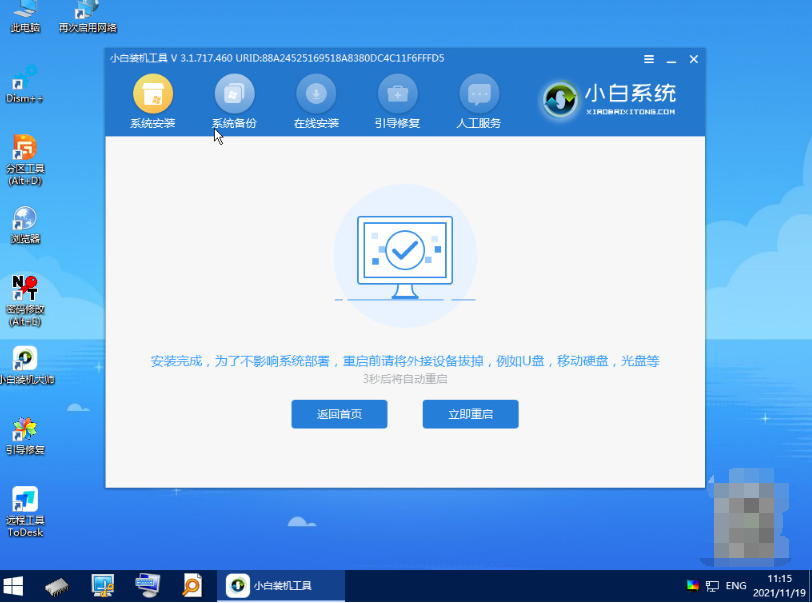Select the 浏览器 desktop shortcut
Screen dimensions: 812x603
[x=25, y=225]
